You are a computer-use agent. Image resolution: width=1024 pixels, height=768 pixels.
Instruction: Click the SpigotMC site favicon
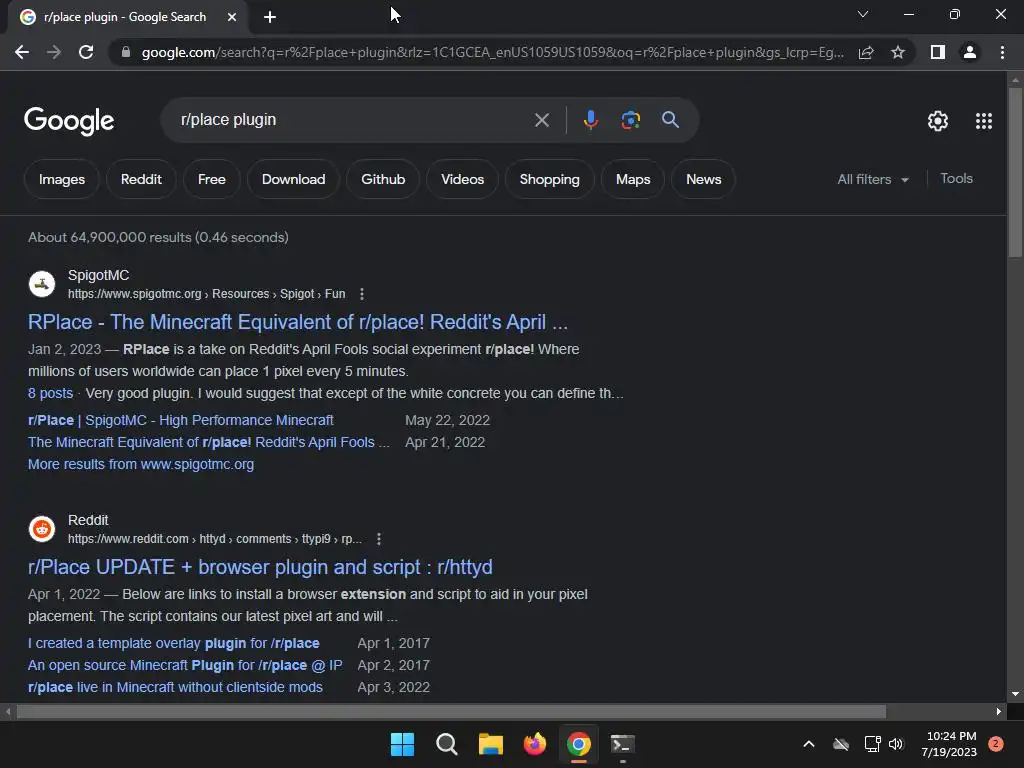(42, 284)
